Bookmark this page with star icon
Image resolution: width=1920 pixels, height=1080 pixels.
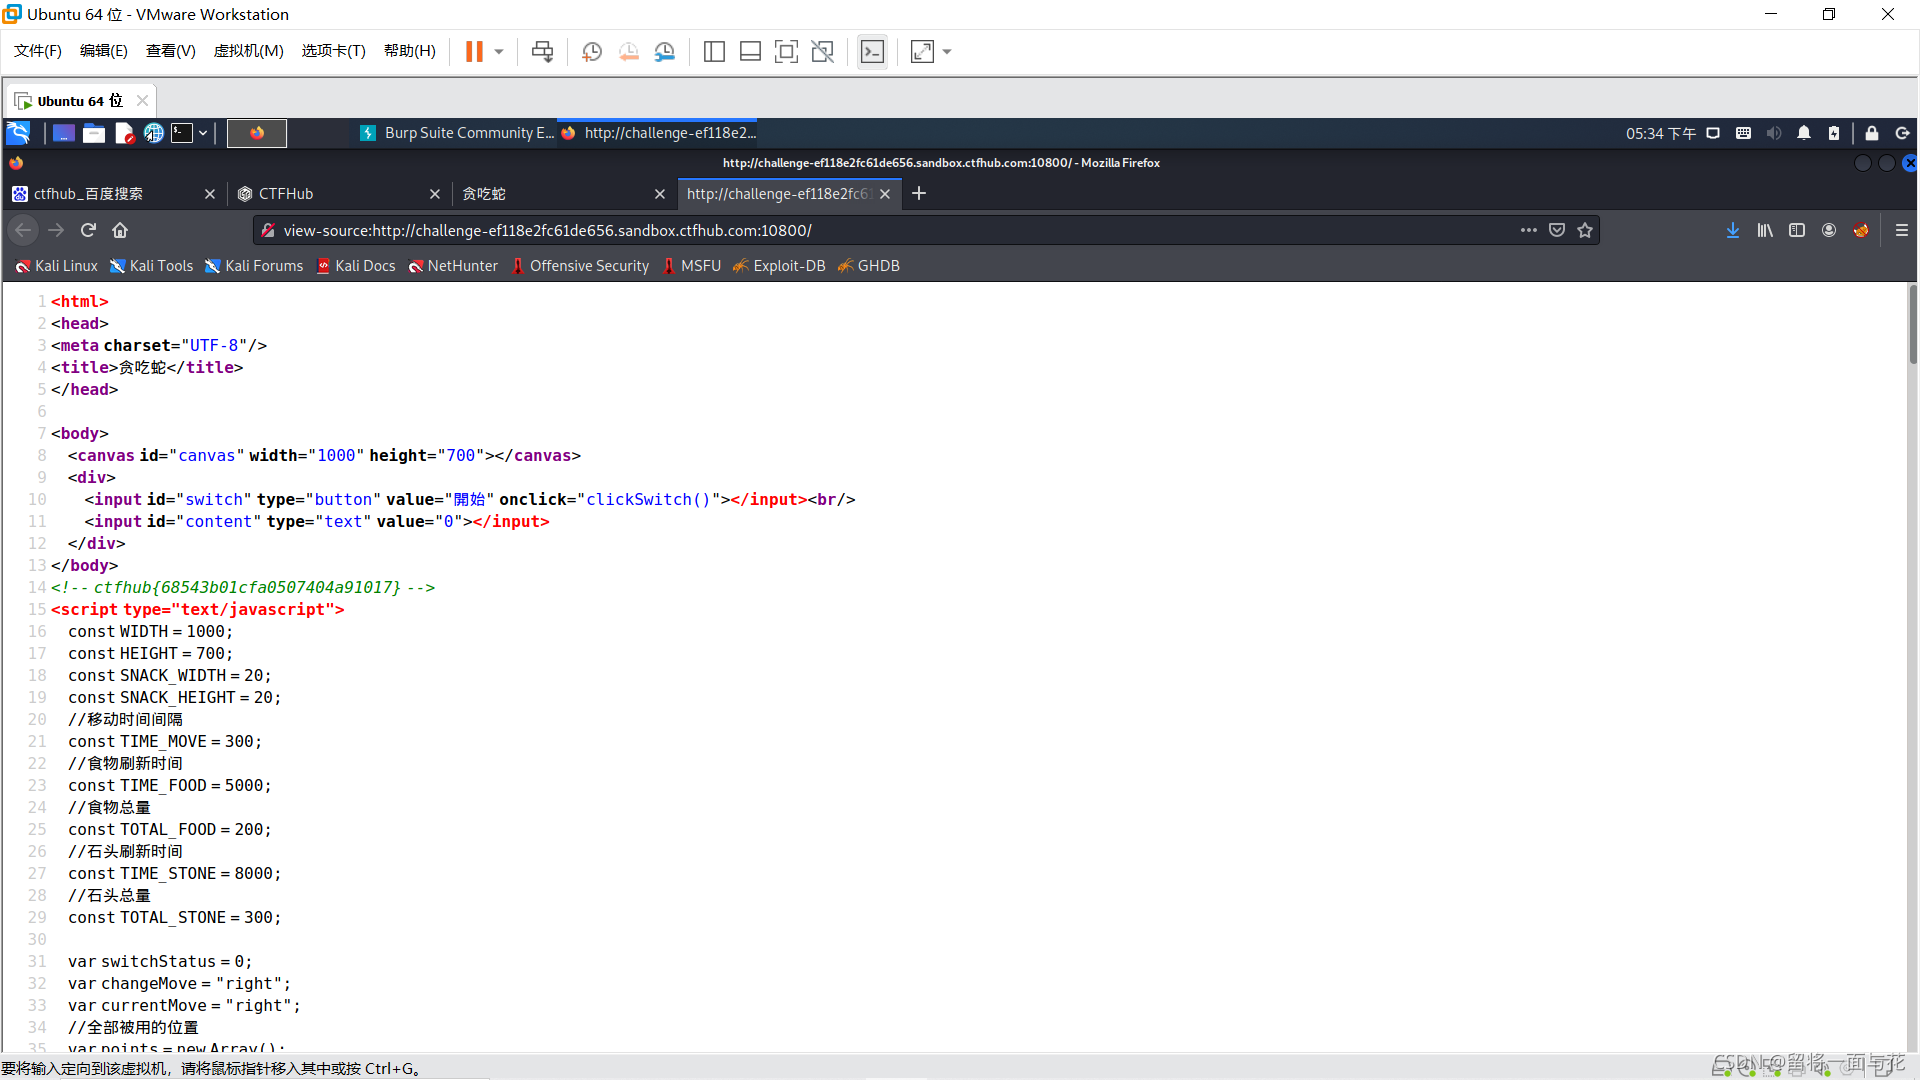[1585, 231]
